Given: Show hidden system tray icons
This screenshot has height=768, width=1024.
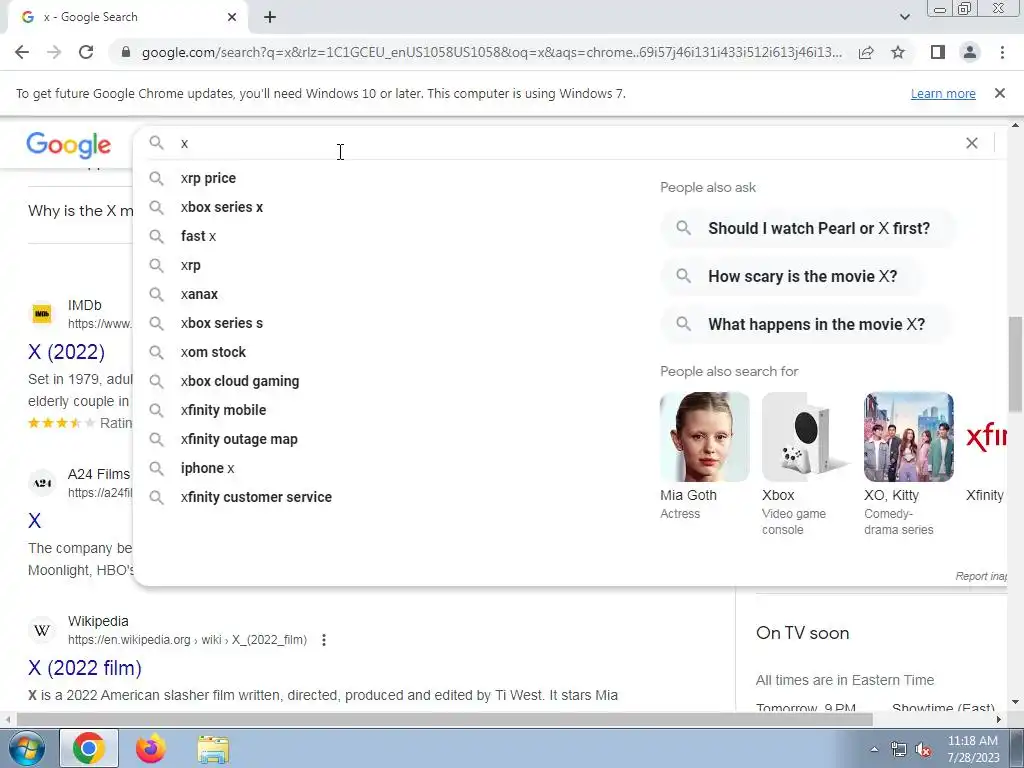Looking at the screenshot, I should point(874,750).
